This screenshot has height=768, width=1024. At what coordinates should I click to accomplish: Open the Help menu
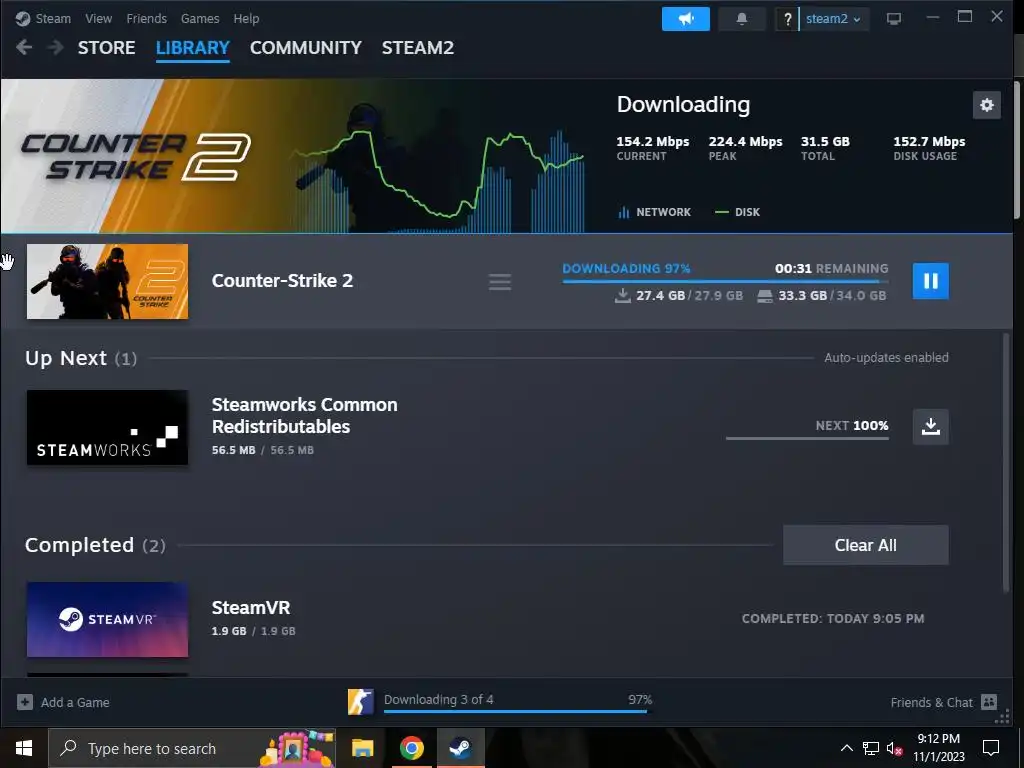point(246,19)
